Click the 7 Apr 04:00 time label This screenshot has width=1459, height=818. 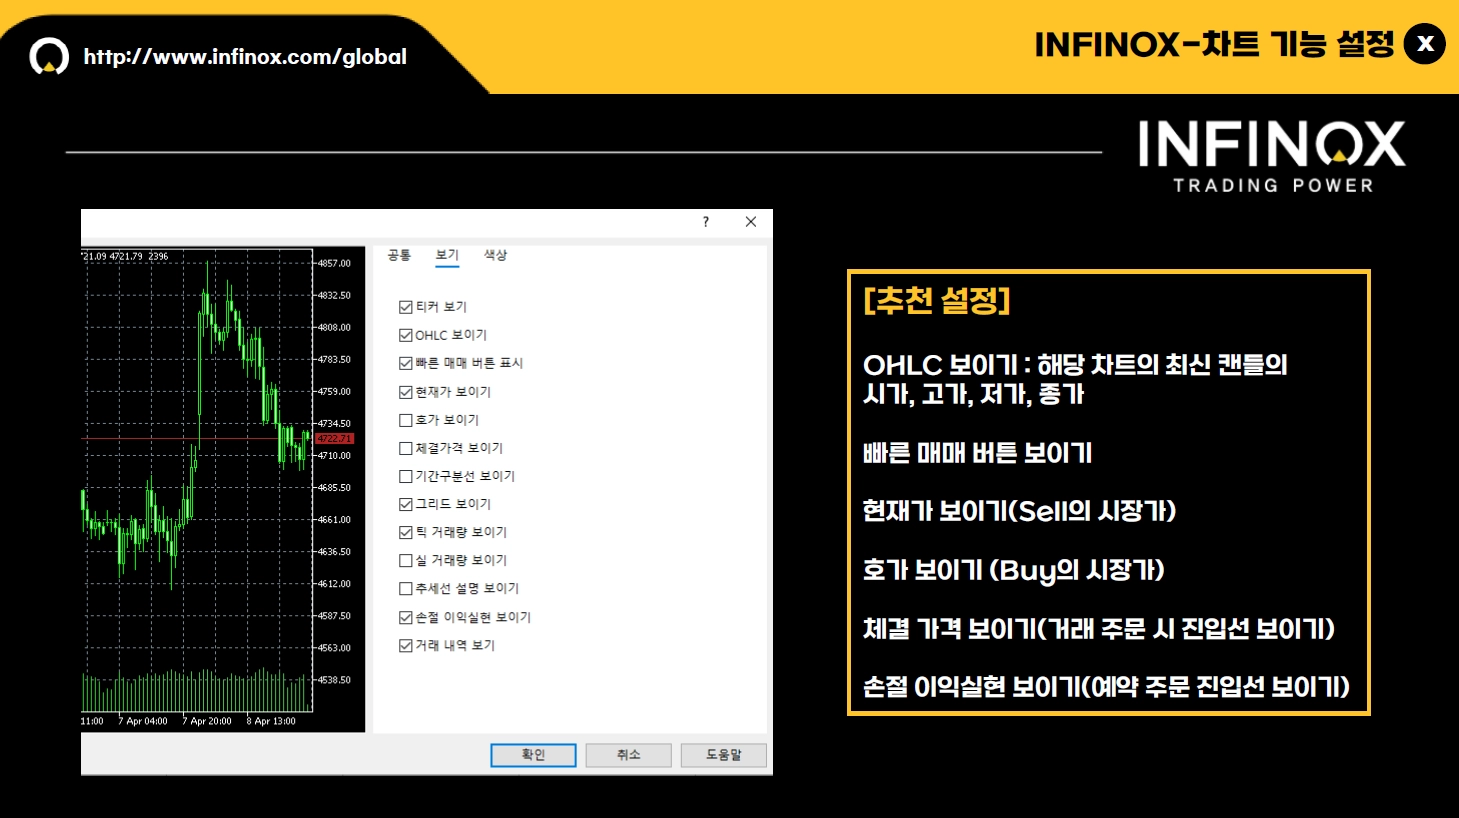143,721
